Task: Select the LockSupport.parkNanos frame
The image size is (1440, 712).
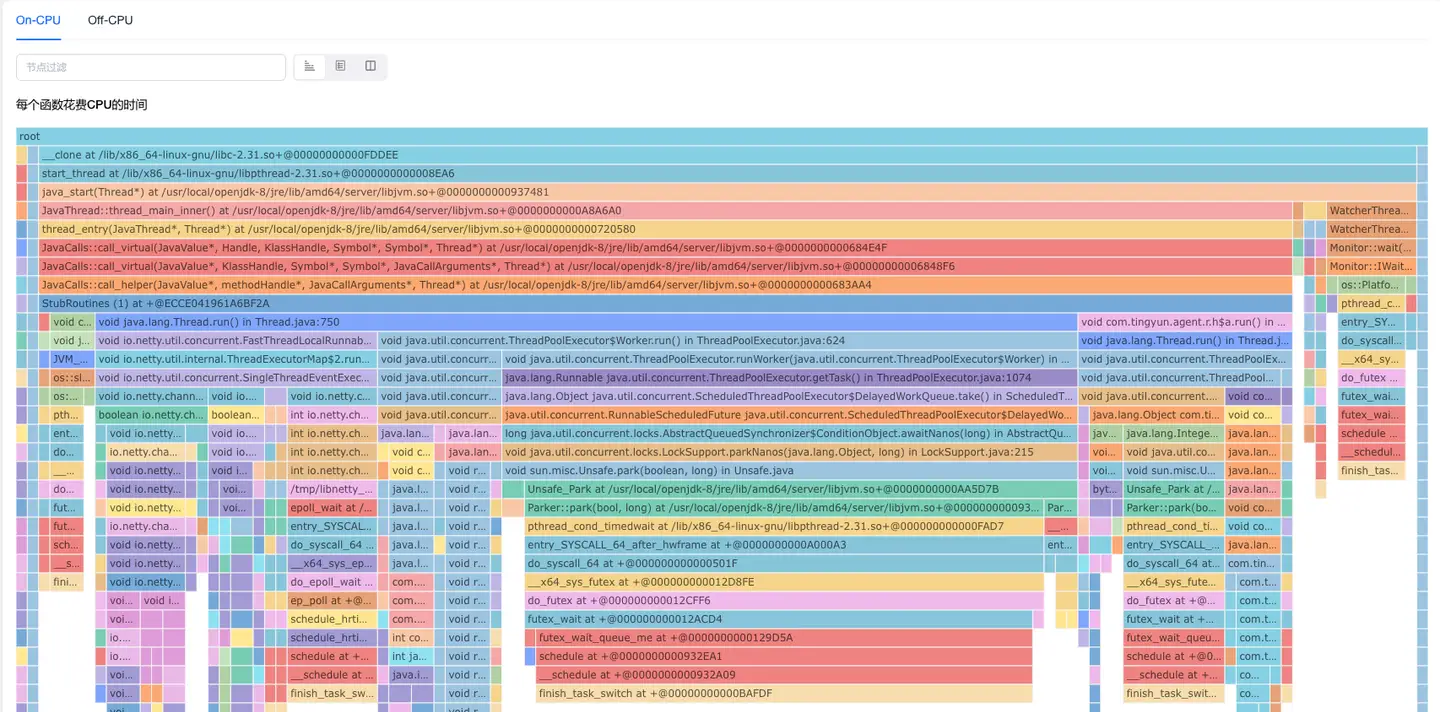Action: coord(789,452)
